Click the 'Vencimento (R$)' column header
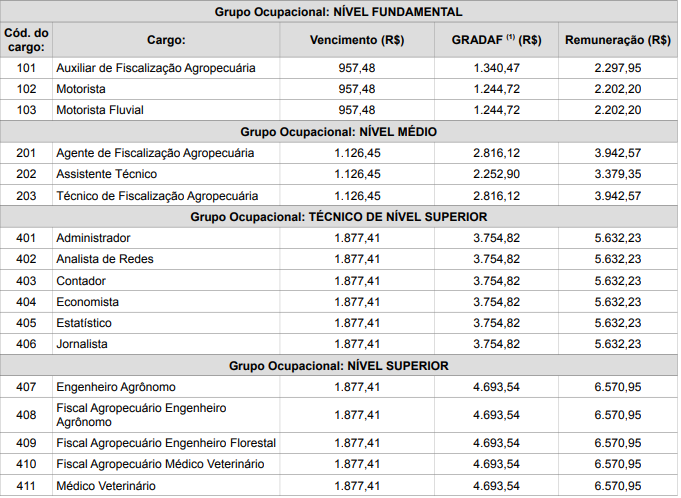 coord(356,41)
